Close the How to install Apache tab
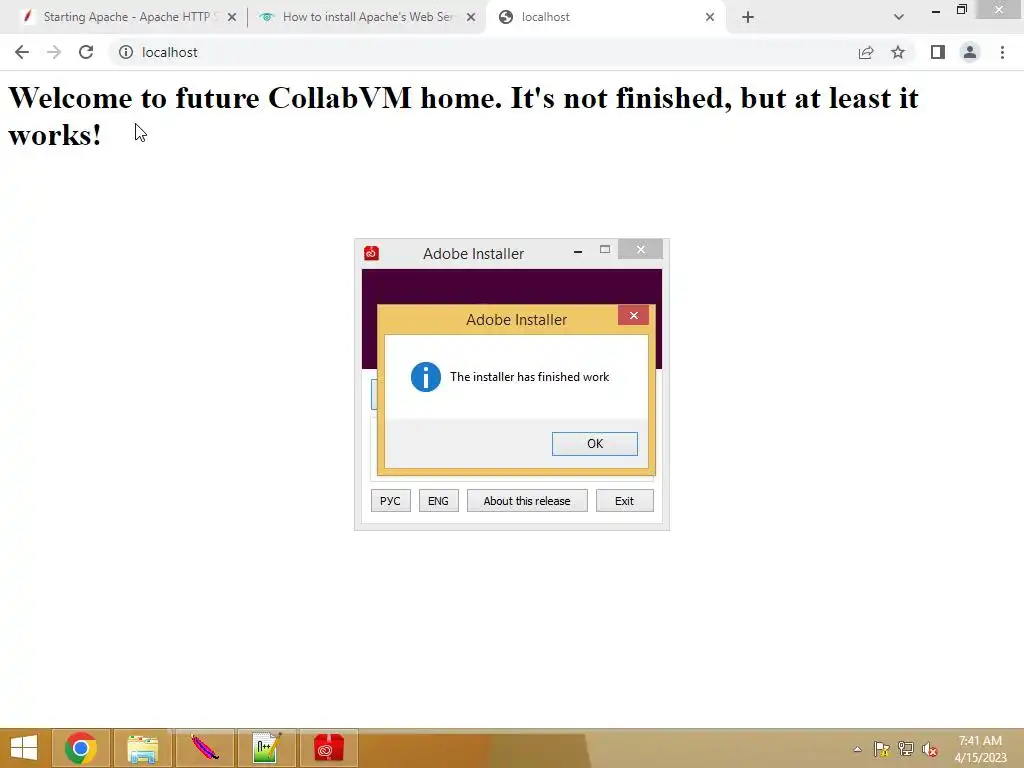 (471, 17)
